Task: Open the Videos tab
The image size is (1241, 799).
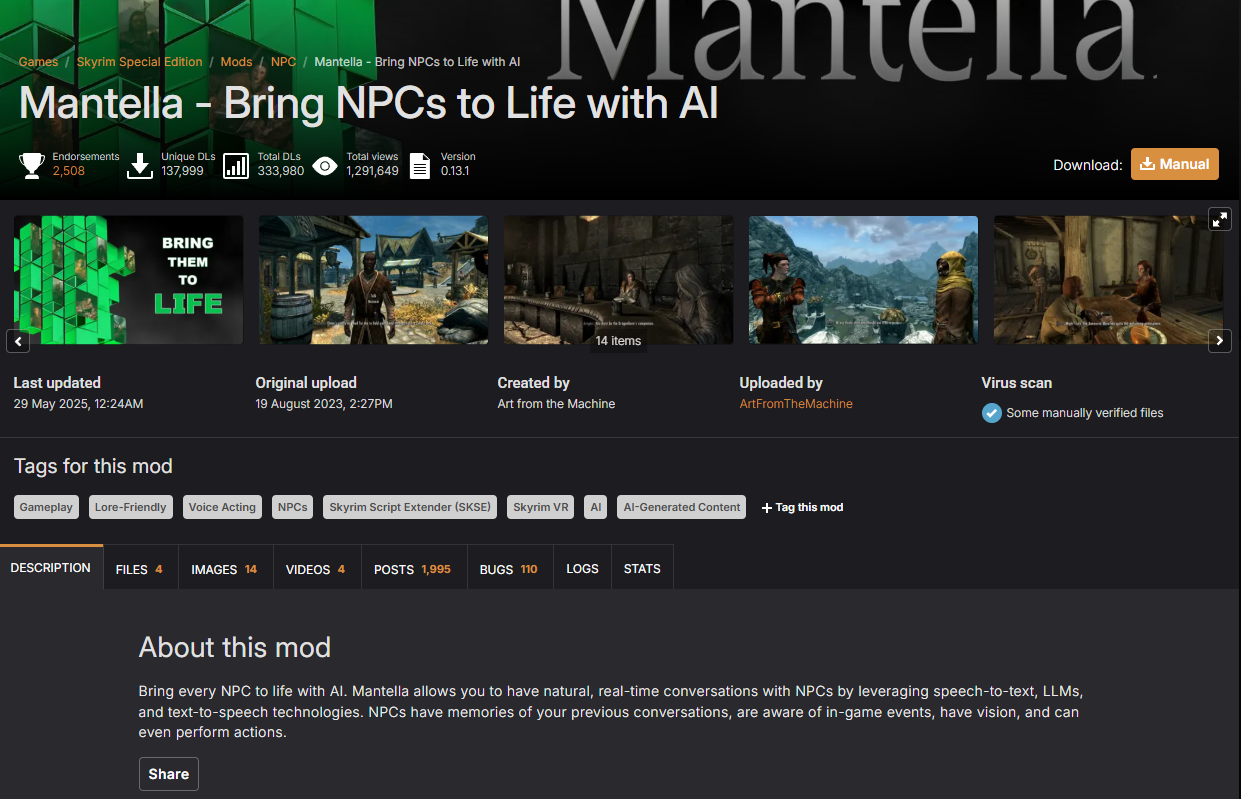Action: point(315,569)
